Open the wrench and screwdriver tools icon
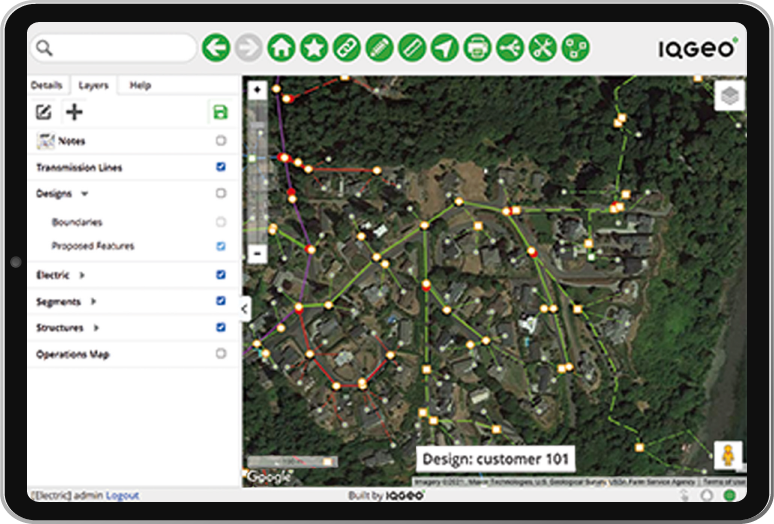774x524 pixels. 542,47
